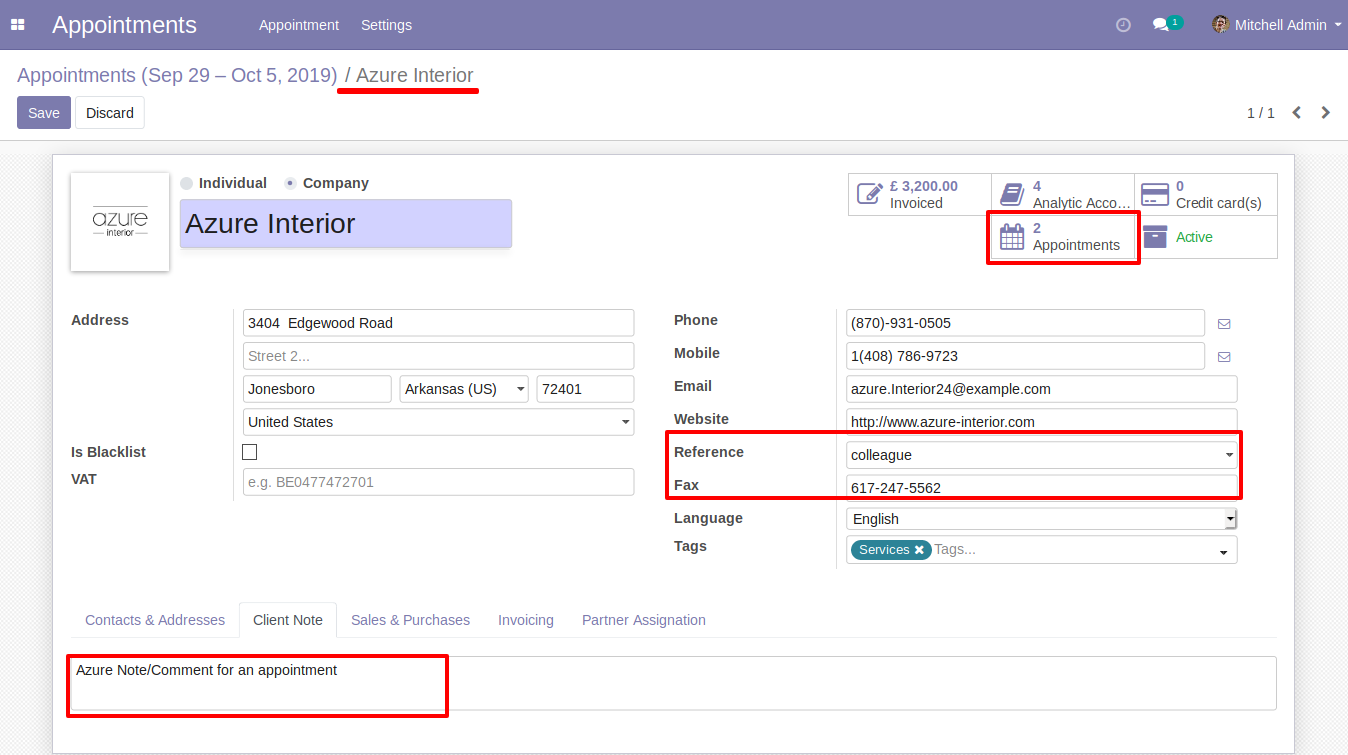
Task: Open the apps grid menu icon
Action: click(18, 25)
